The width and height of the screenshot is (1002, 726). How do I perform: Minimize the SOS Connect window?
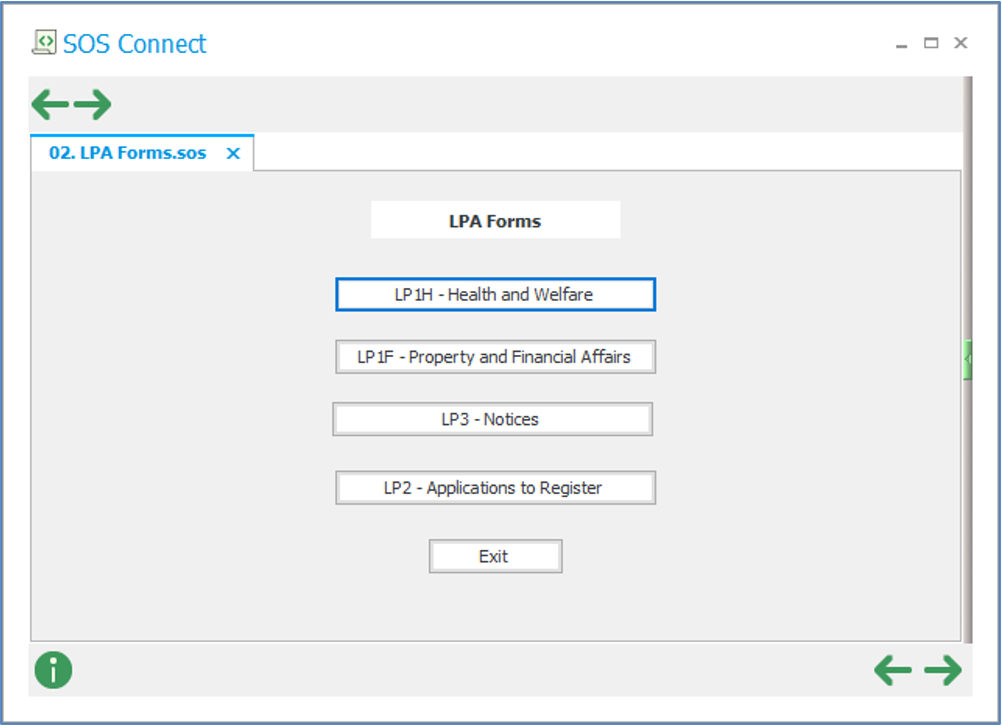click(901, 44)
